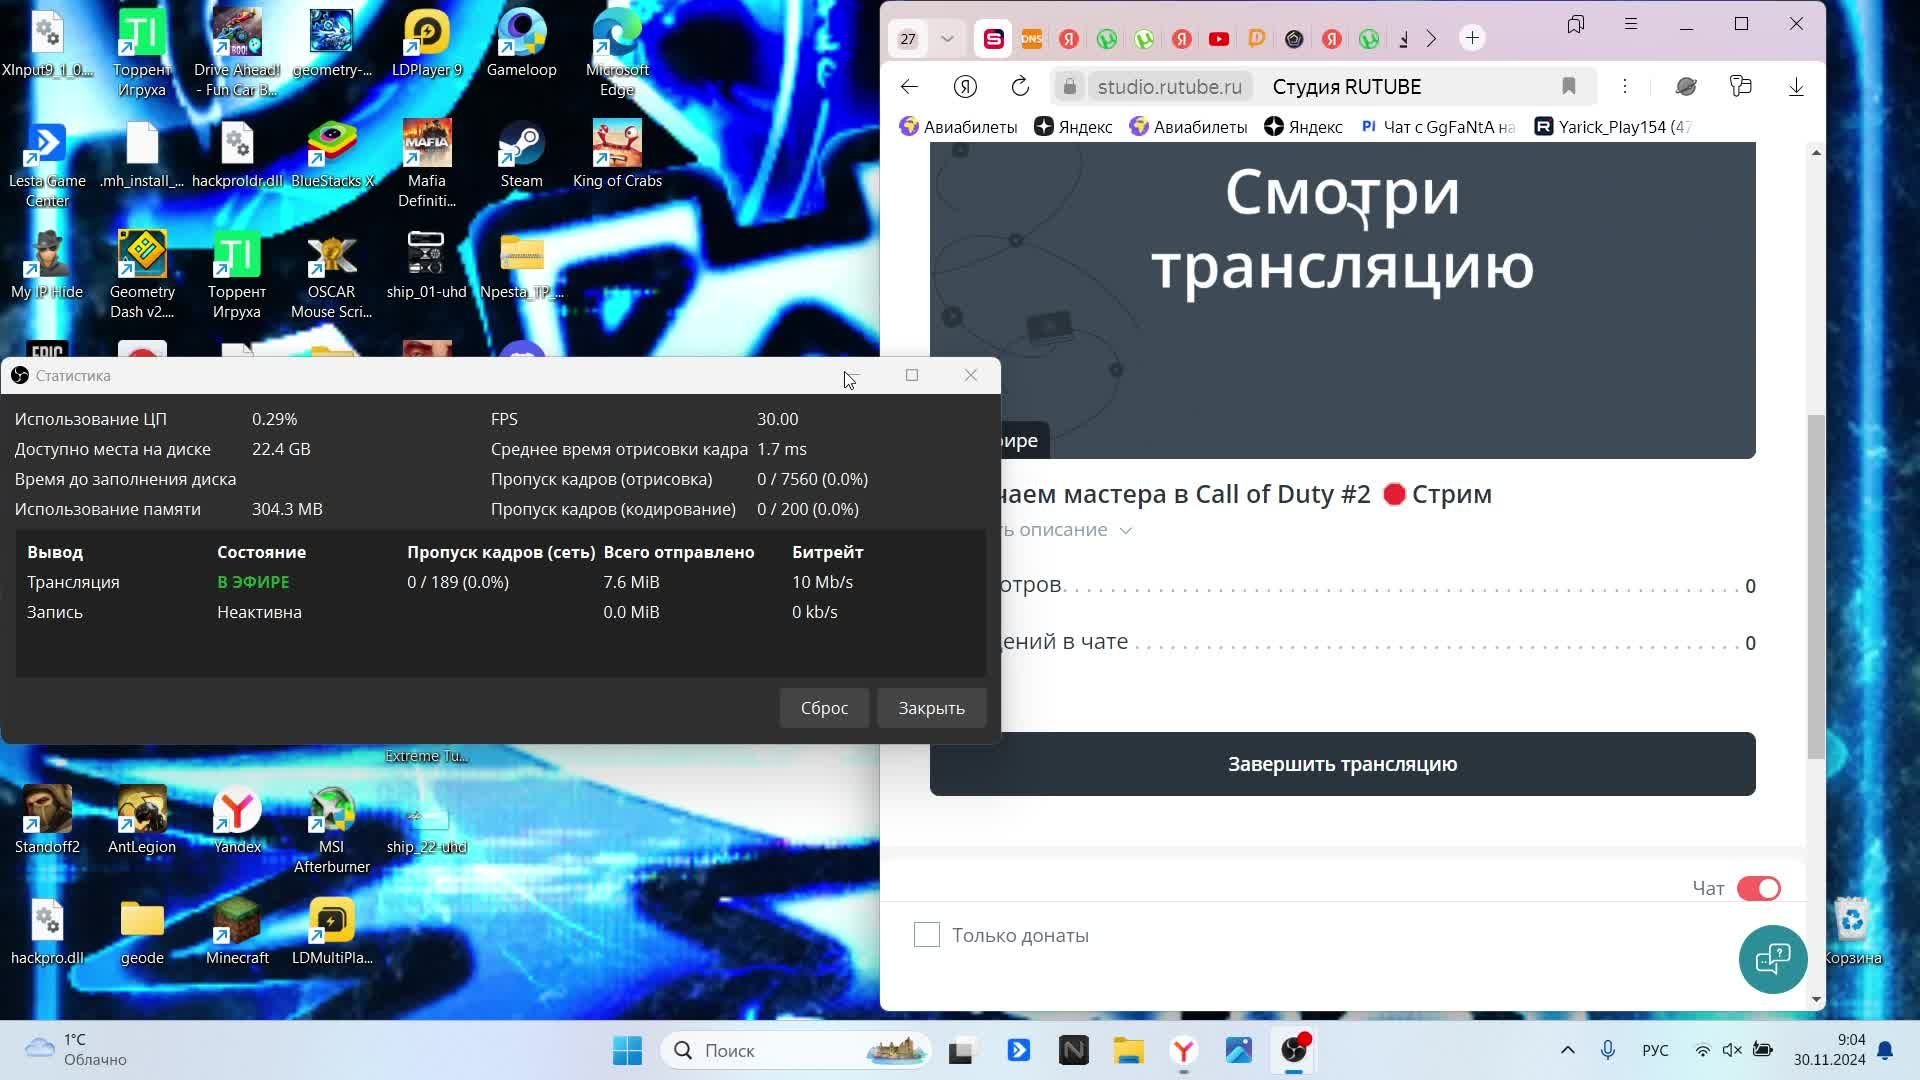1920x1080 pixels.
Task: Click the microphone icon in system tray
Action: pos(1608,1050)
